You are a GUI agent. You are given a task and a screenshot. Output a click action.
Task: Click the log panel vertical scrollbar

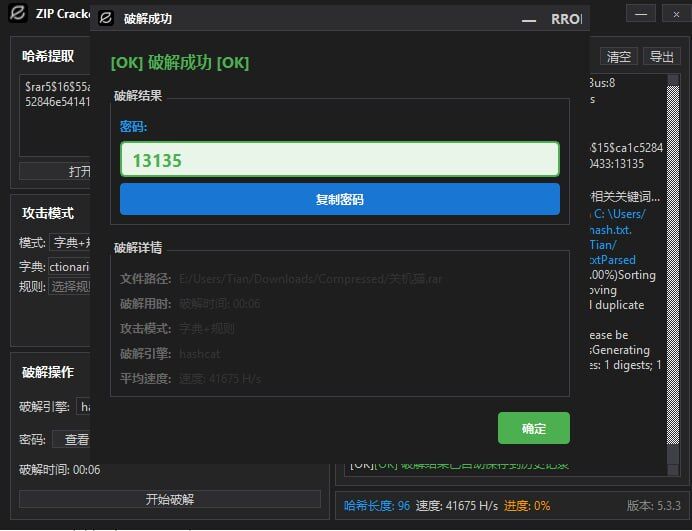pyautogui.click(x=673, y=270)
